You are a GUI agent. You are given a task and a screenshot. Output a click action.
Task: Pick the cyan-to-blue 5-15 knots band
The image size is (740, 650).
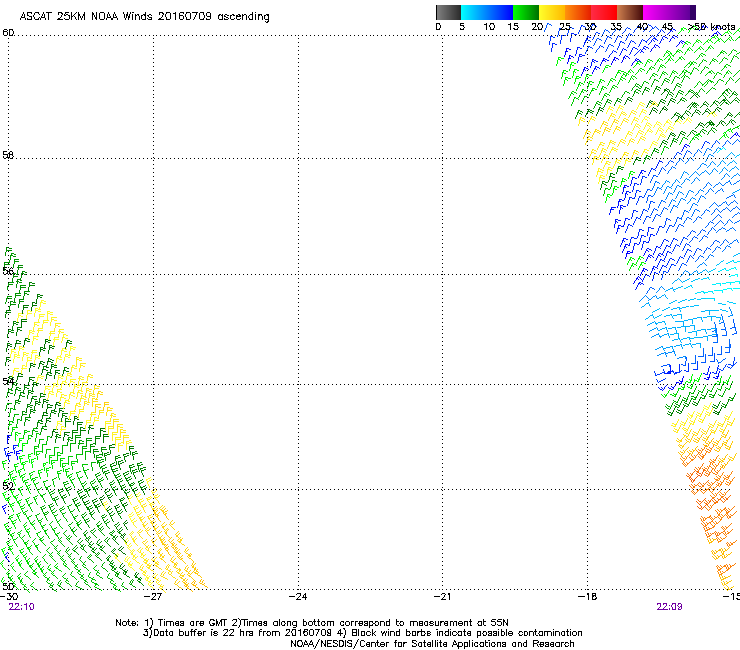(x=487, y=12)
